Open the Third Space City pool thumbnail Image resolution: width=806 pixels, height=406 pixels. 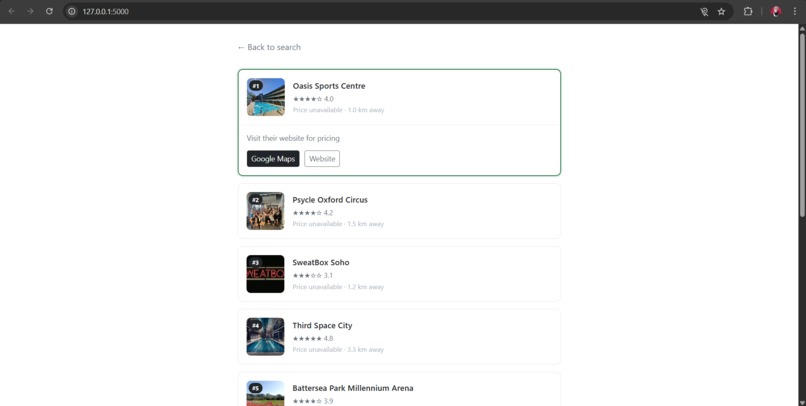click(265, 337)
